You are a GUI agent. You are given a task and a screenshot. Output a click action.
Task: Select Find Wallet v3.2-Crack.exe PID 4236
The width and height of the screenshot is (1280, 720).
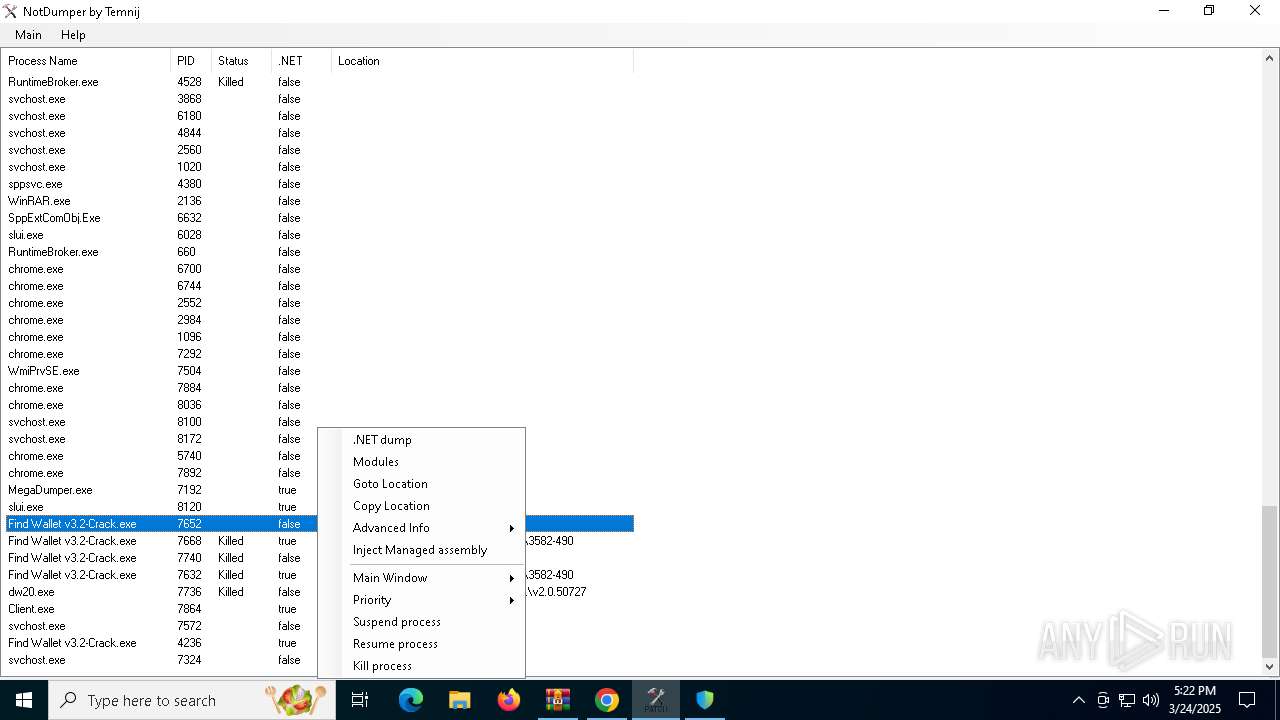(x=319, y=643)
